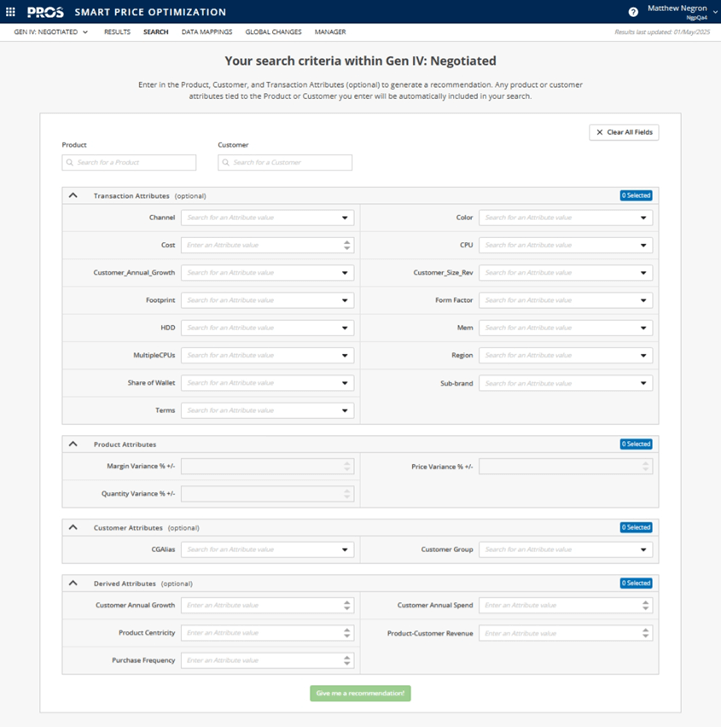Open the Region attribute dropdown
The image size is (721, 727).
pos(645,355)
